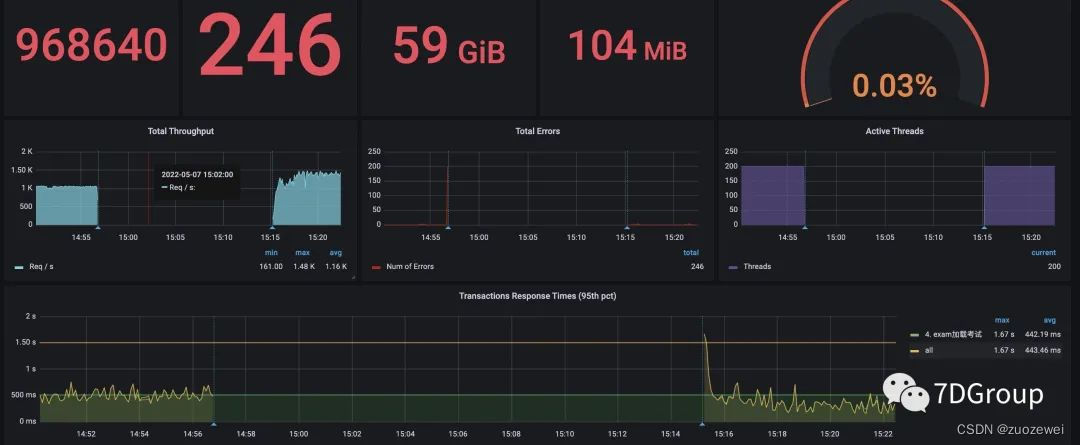Click the tooltip timestamp 2022-05-07 15:02:00
This screenshot has height=445, width=1080.
(197, 175)
